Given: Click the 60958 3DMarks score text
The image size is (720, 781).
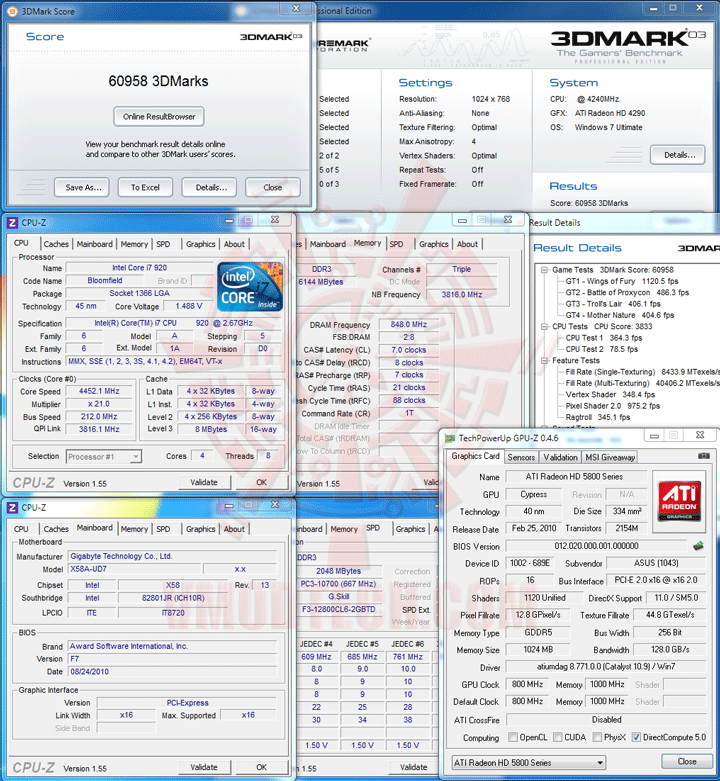Looking at the screenshot, I should pos(158,81).
